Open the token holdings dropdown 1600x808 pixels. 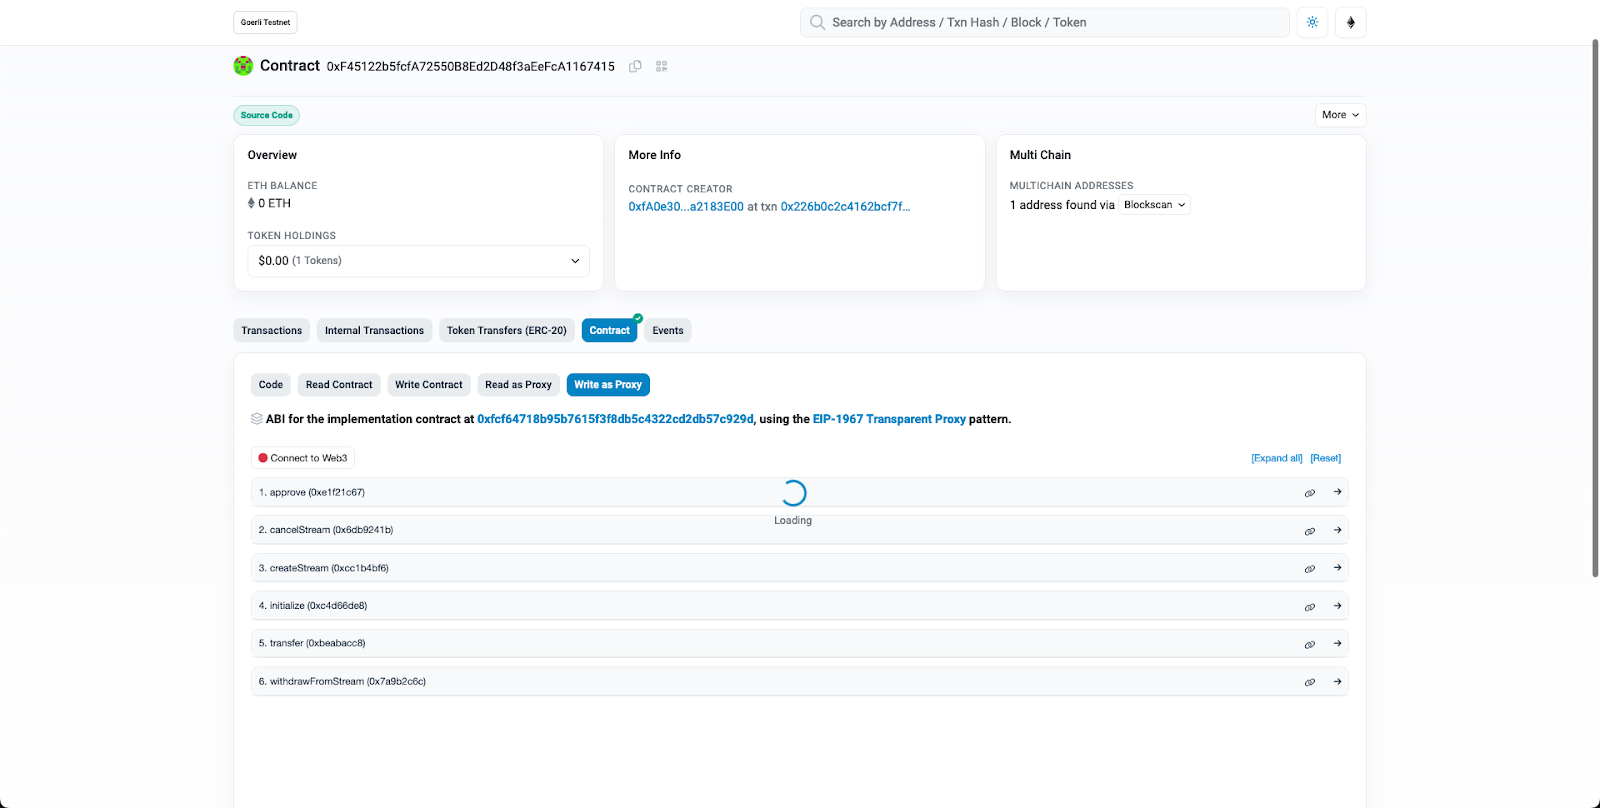[418, 261]
